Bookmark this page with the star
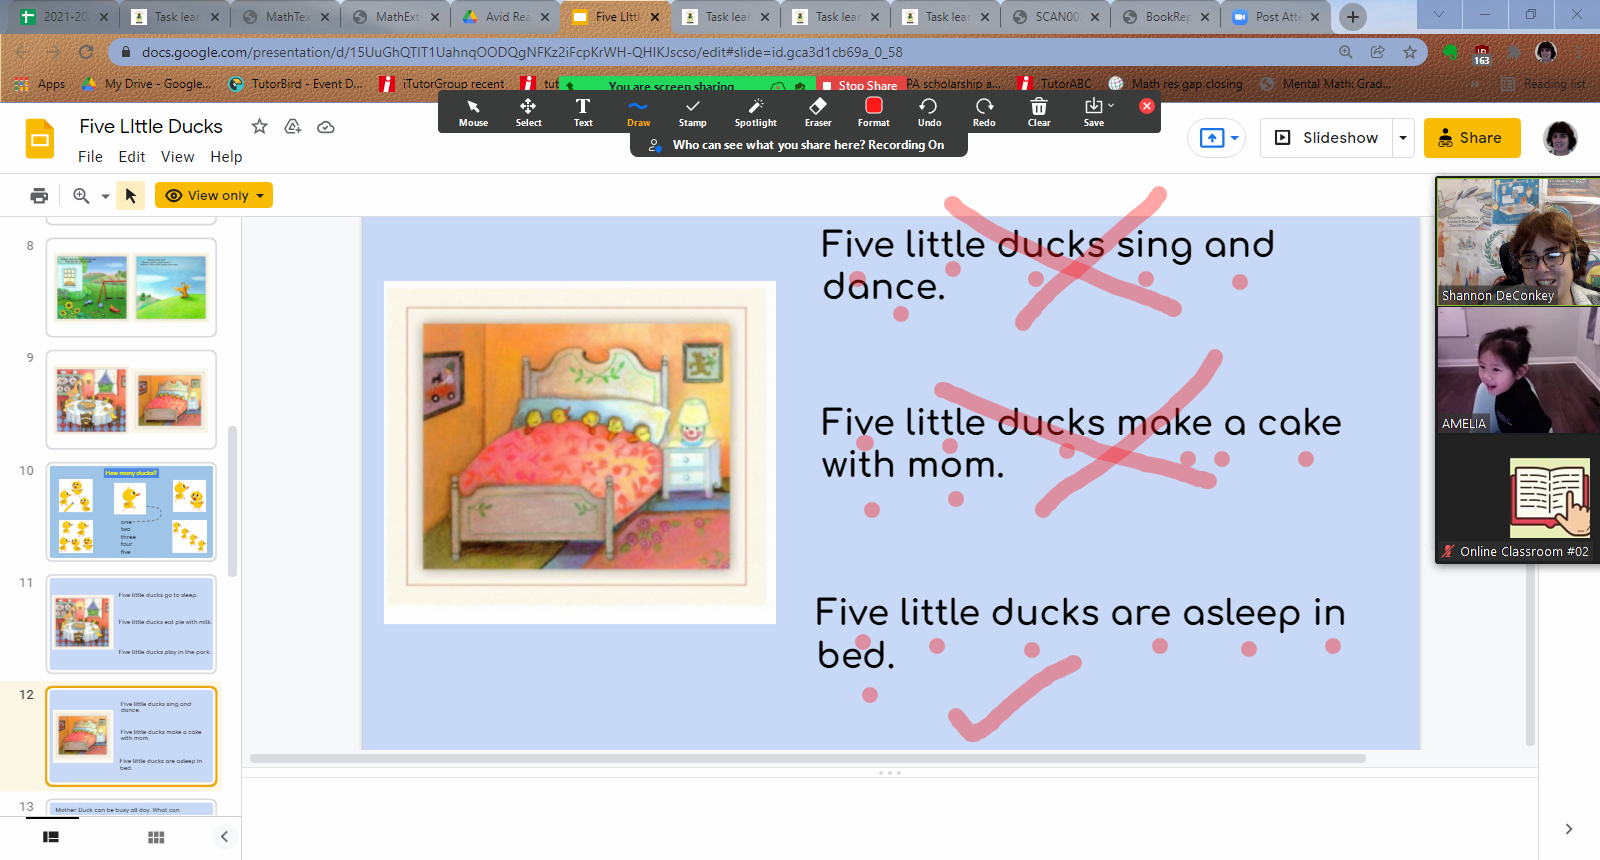This screenshot has width=1600, height=860. pos(1410,52)
